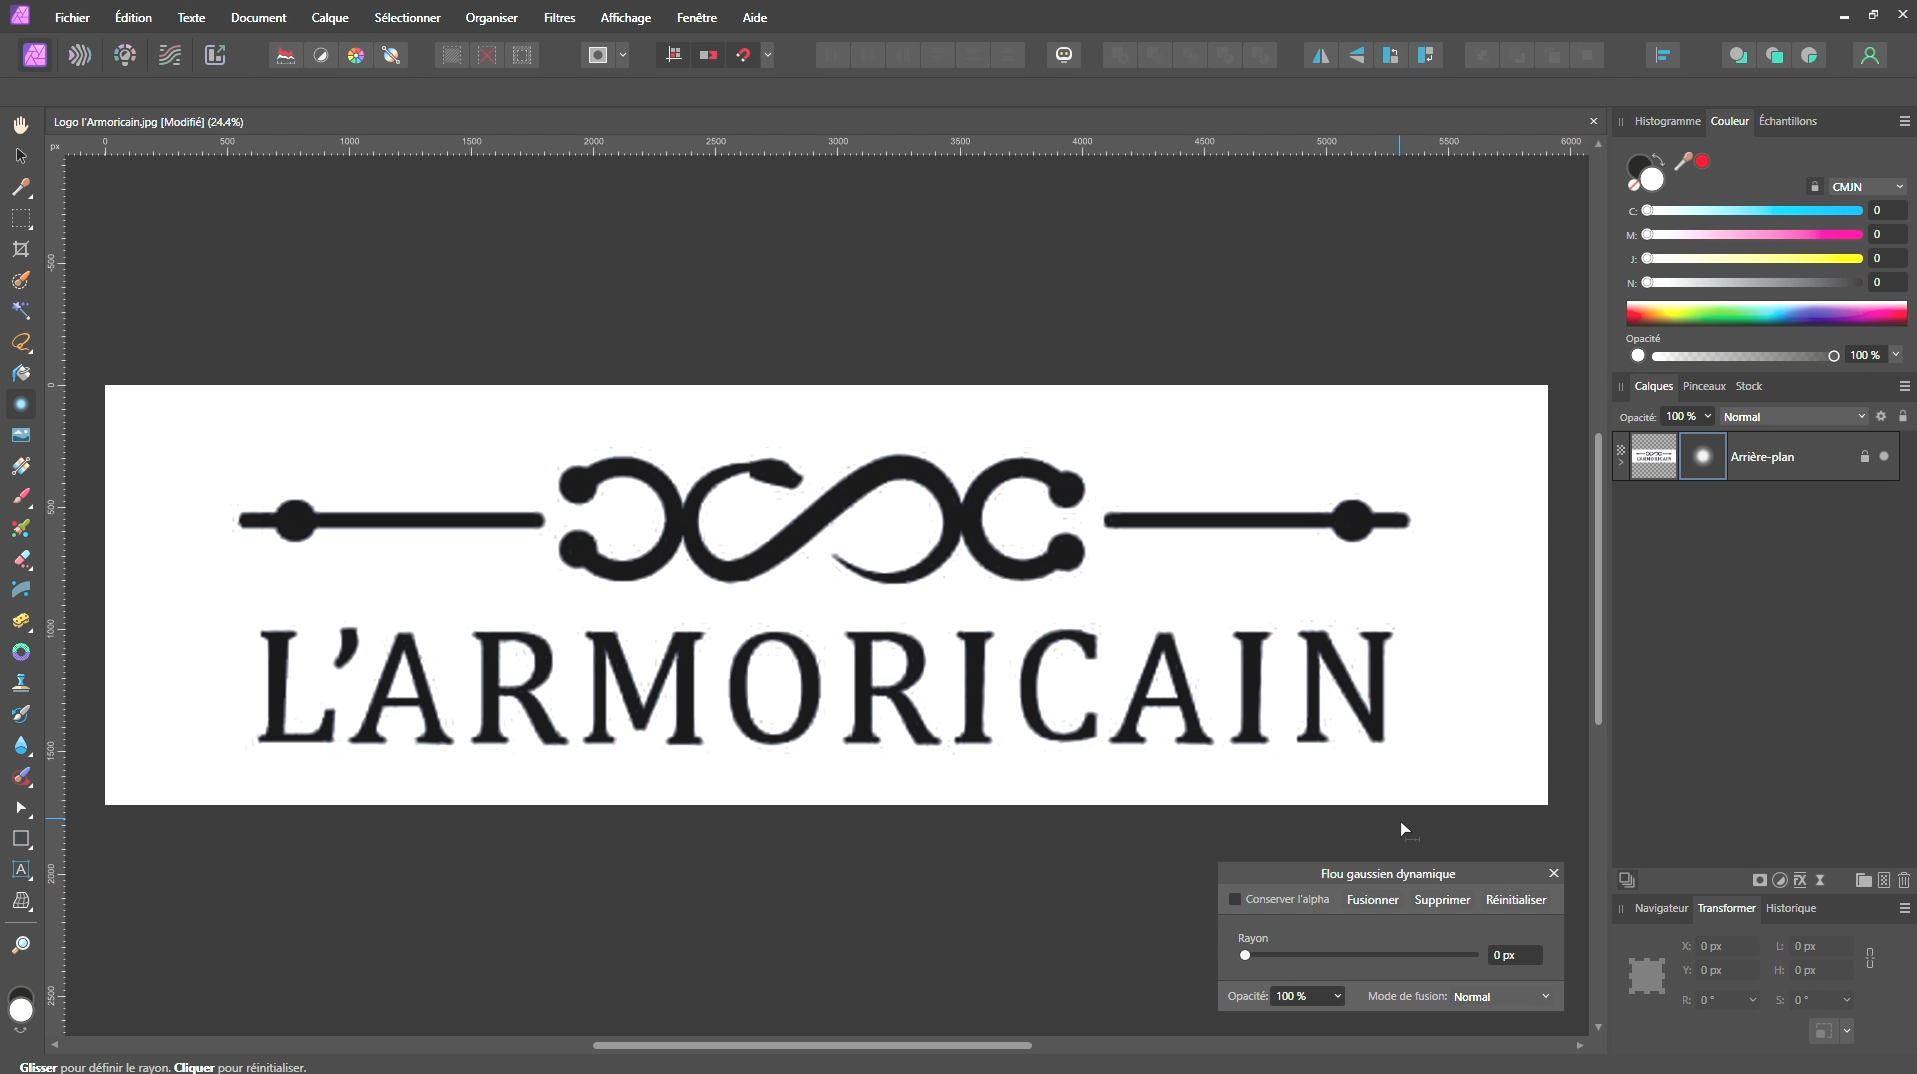
Task: Click the Rayon slider track
Action: [x=1360, y=955]
